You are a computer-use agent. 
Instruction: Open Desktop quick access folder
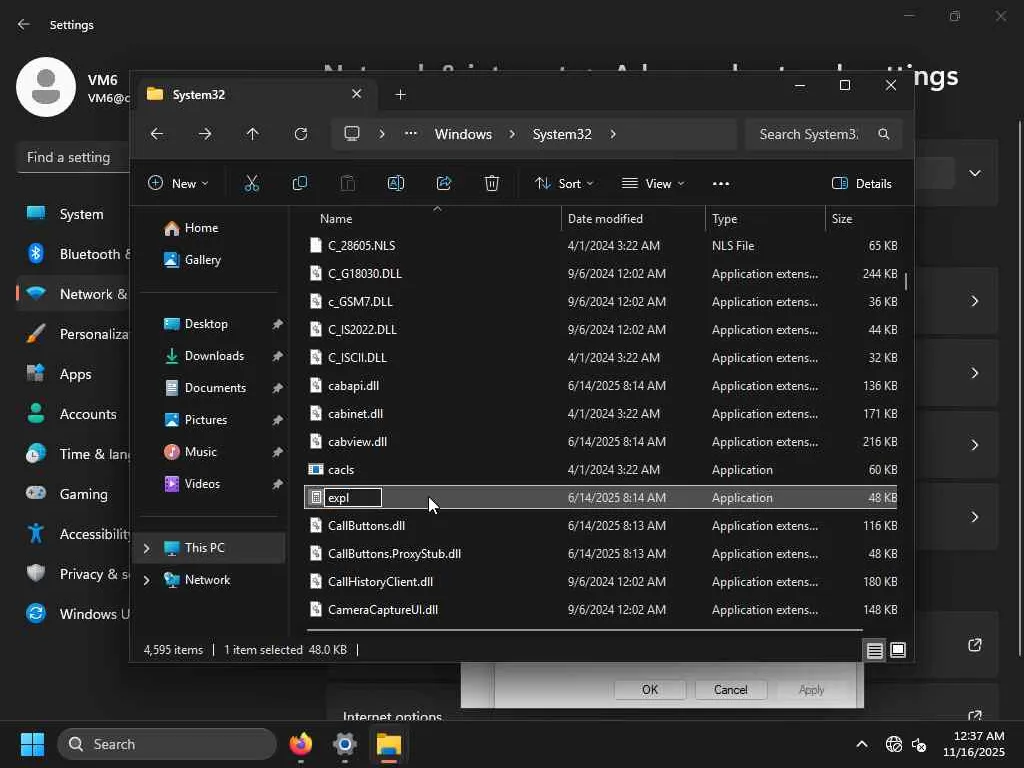tap(206, 324)
